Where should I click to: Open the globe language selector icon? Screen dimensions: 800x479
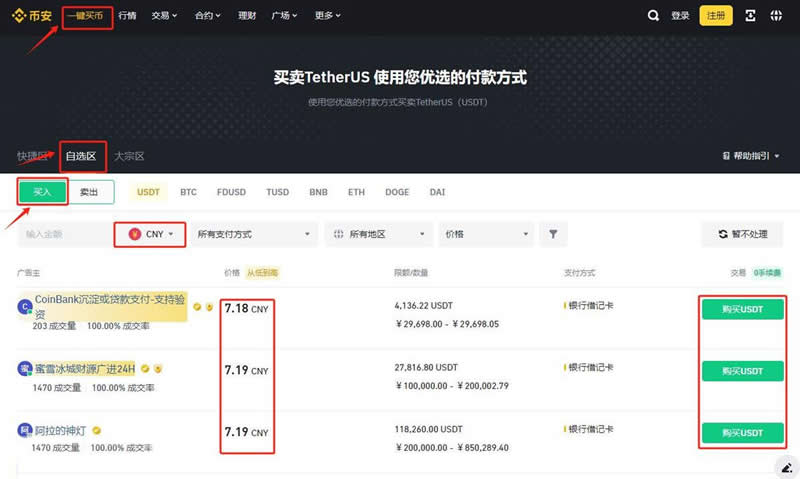[x=777, y=16]
